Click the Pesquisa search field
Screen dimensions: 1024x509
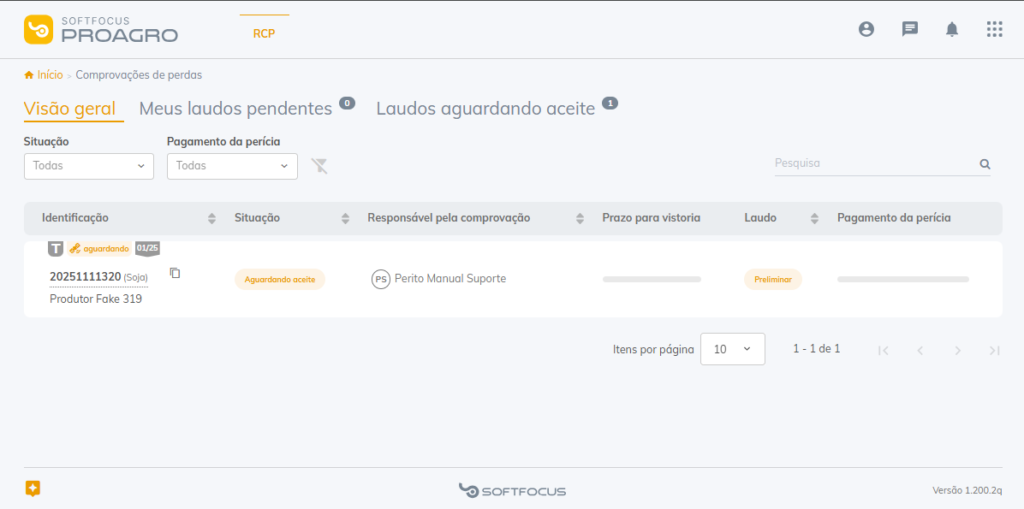pos(873,163)
